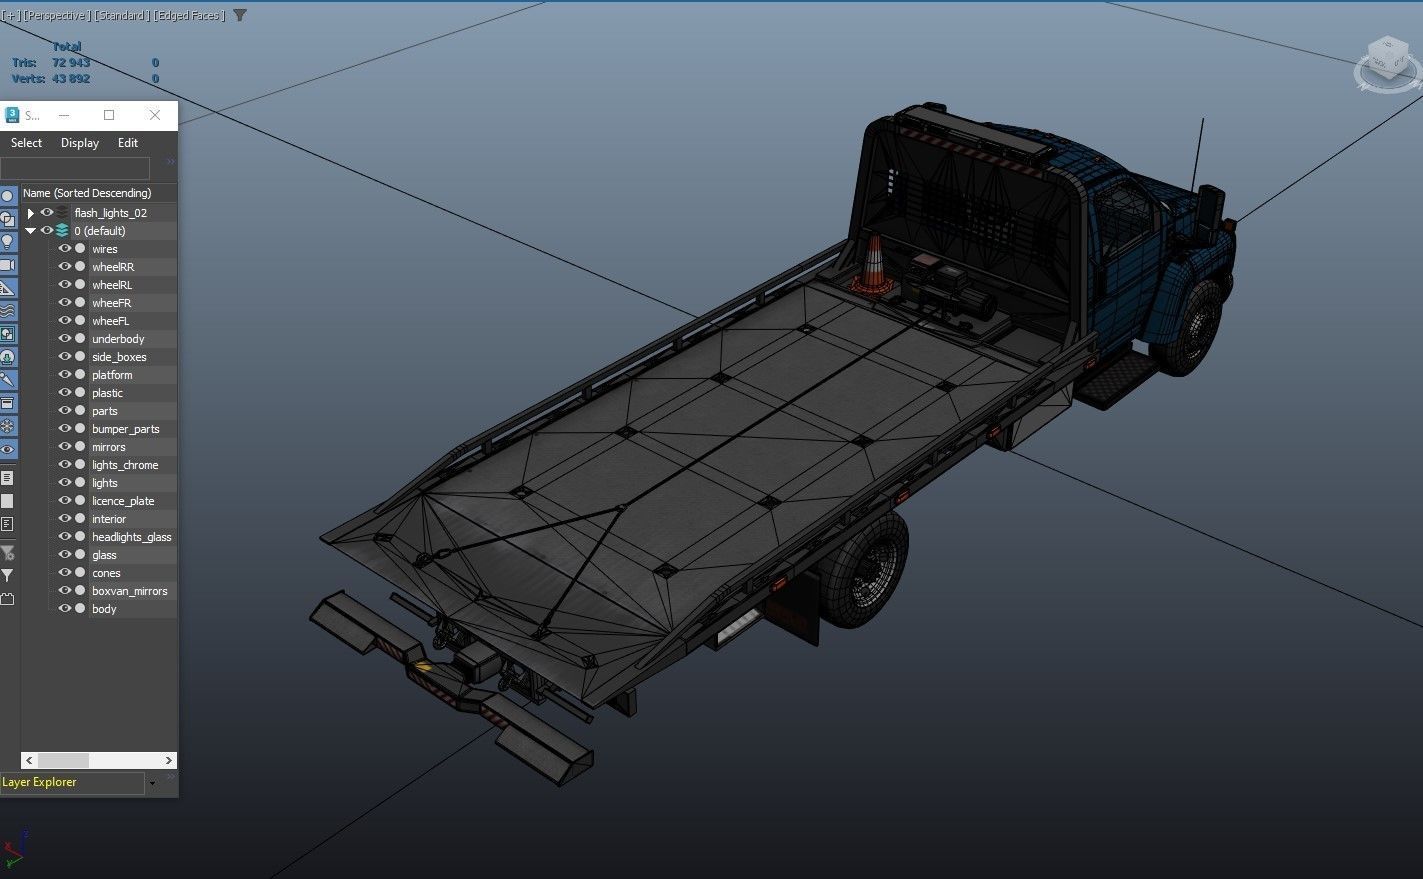Image resolution: width=1423 pixels, height=879 pixels.
Task: Open the [Standard] viewport shading menu
Action: coord(122,15)
